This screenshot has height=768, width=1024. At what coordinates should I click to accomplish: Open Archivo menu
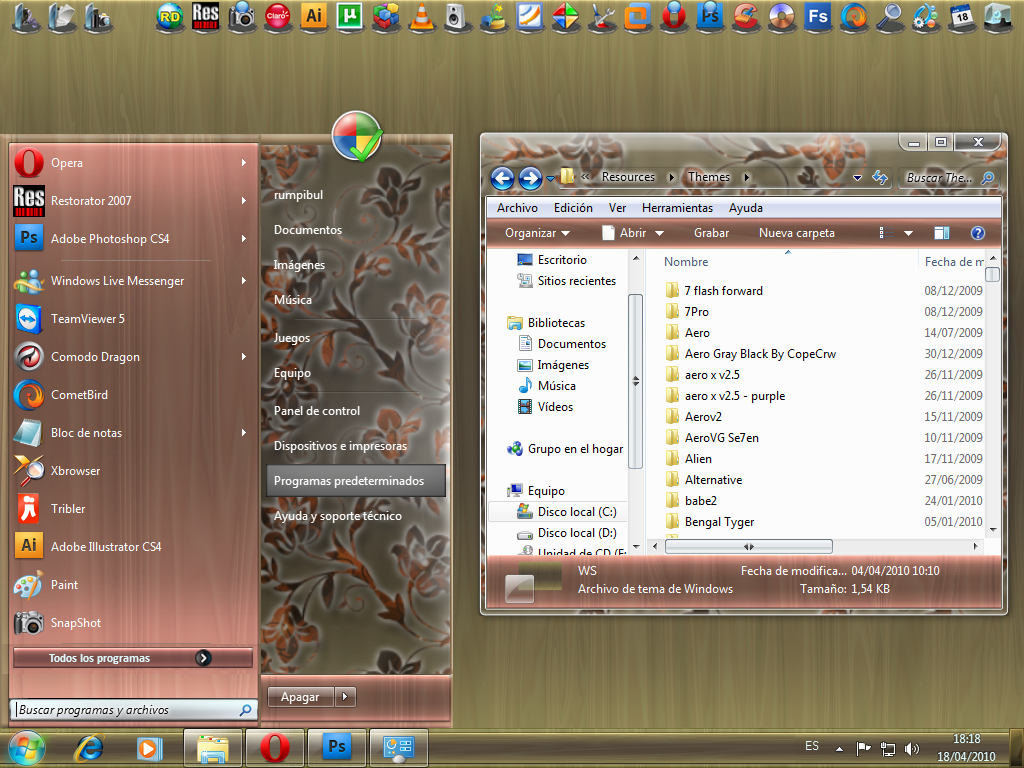pos(517,208)
